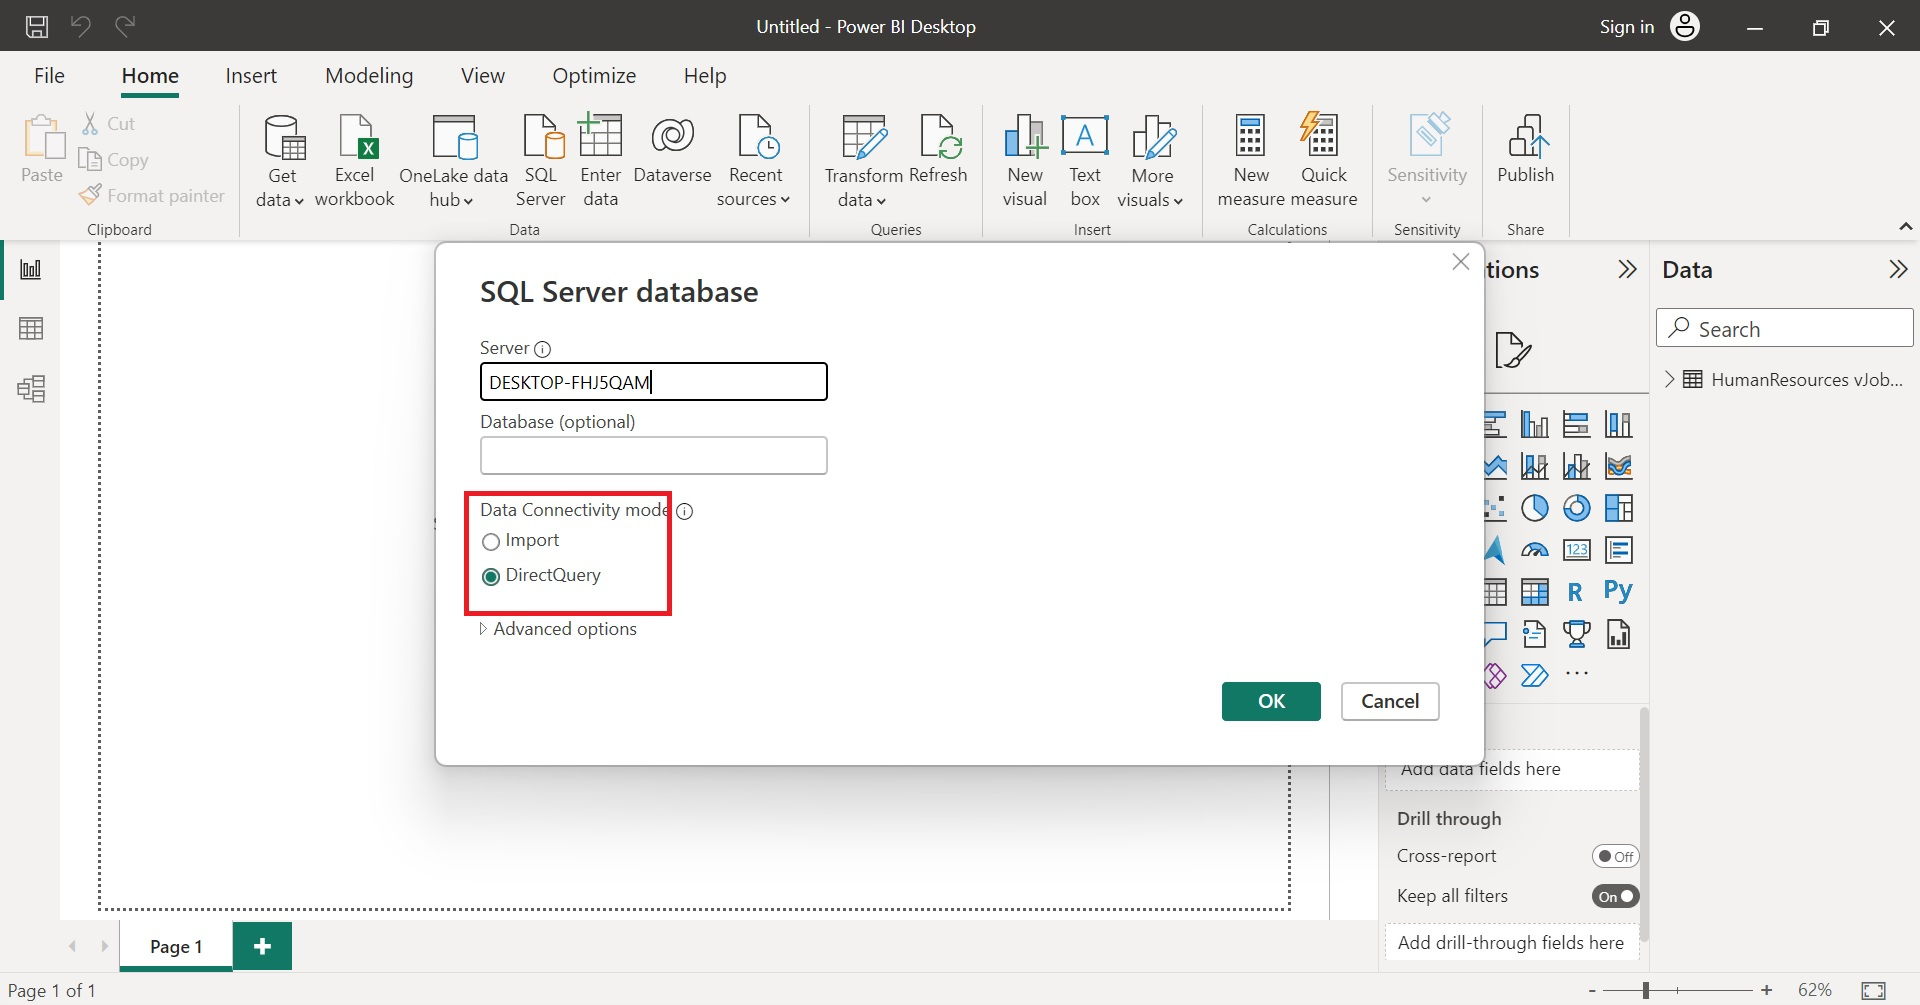1920x1005 pixels.
Task: Insert a Text box
Action: point(1085,160)
